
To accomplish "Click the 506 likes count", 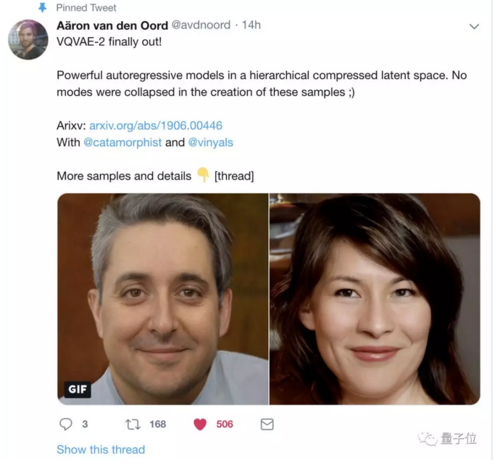I will (x=225, y=424).
